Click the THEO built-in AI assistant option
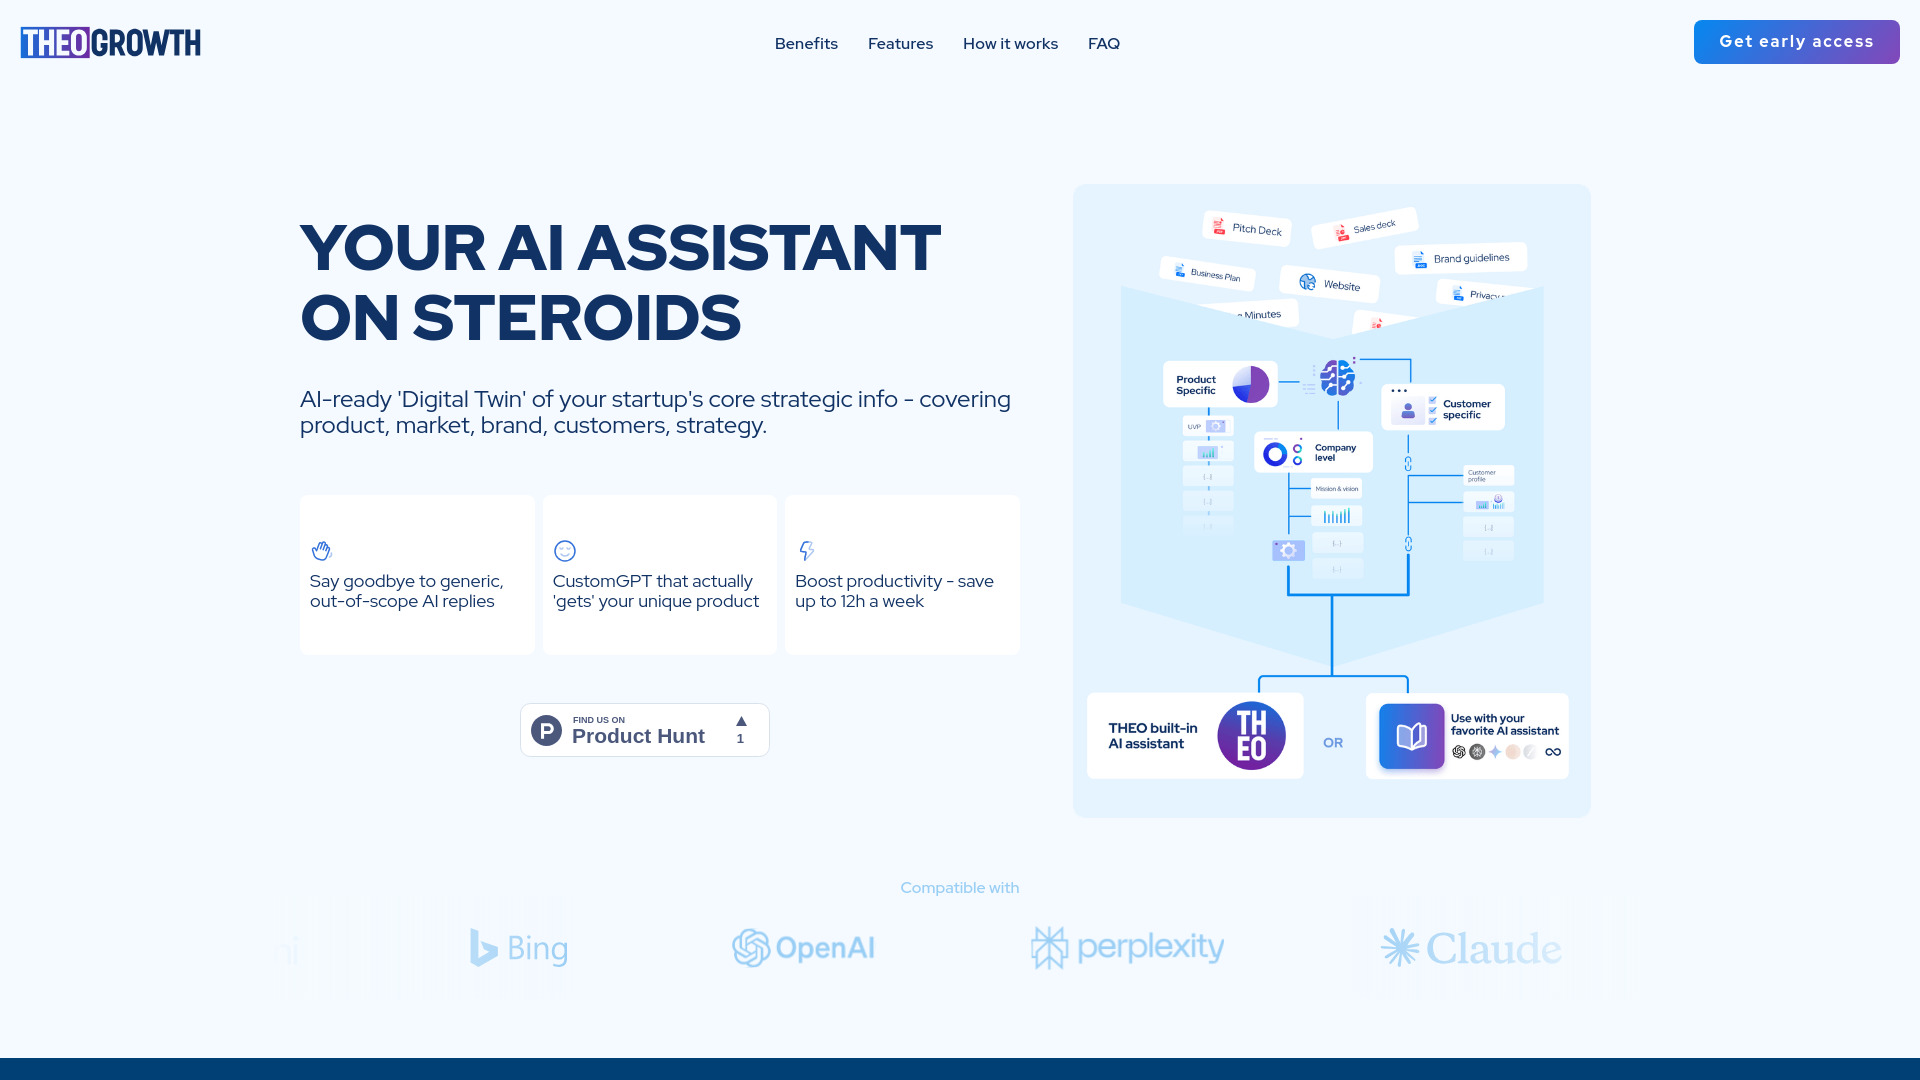This screenshot has width=1920, height=1080. (x=1193, y=736)
